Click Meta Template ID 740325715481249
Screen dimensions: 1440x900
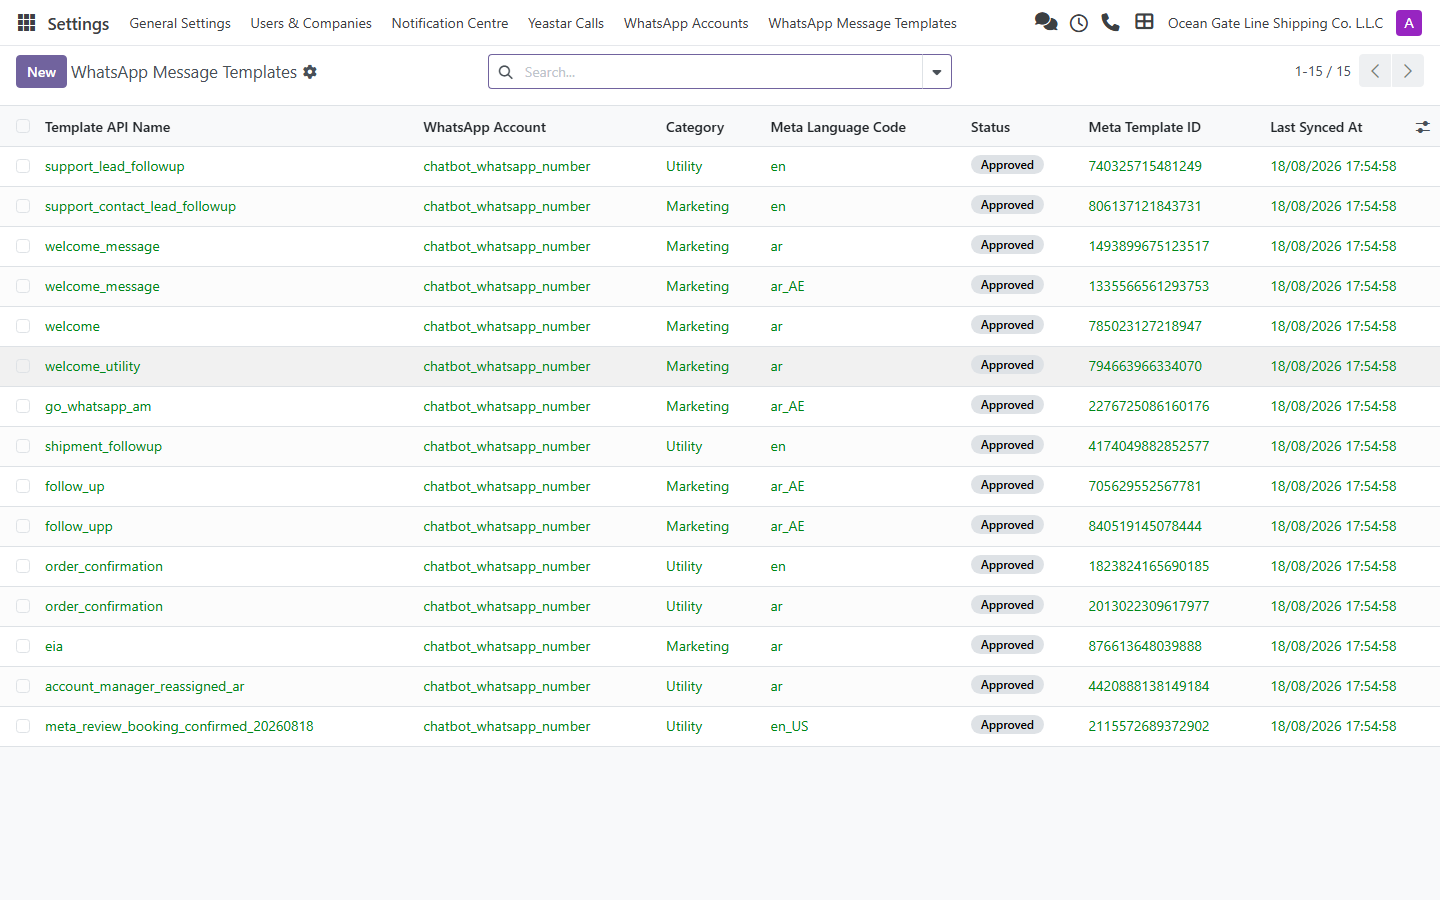tap(1145, 166)
